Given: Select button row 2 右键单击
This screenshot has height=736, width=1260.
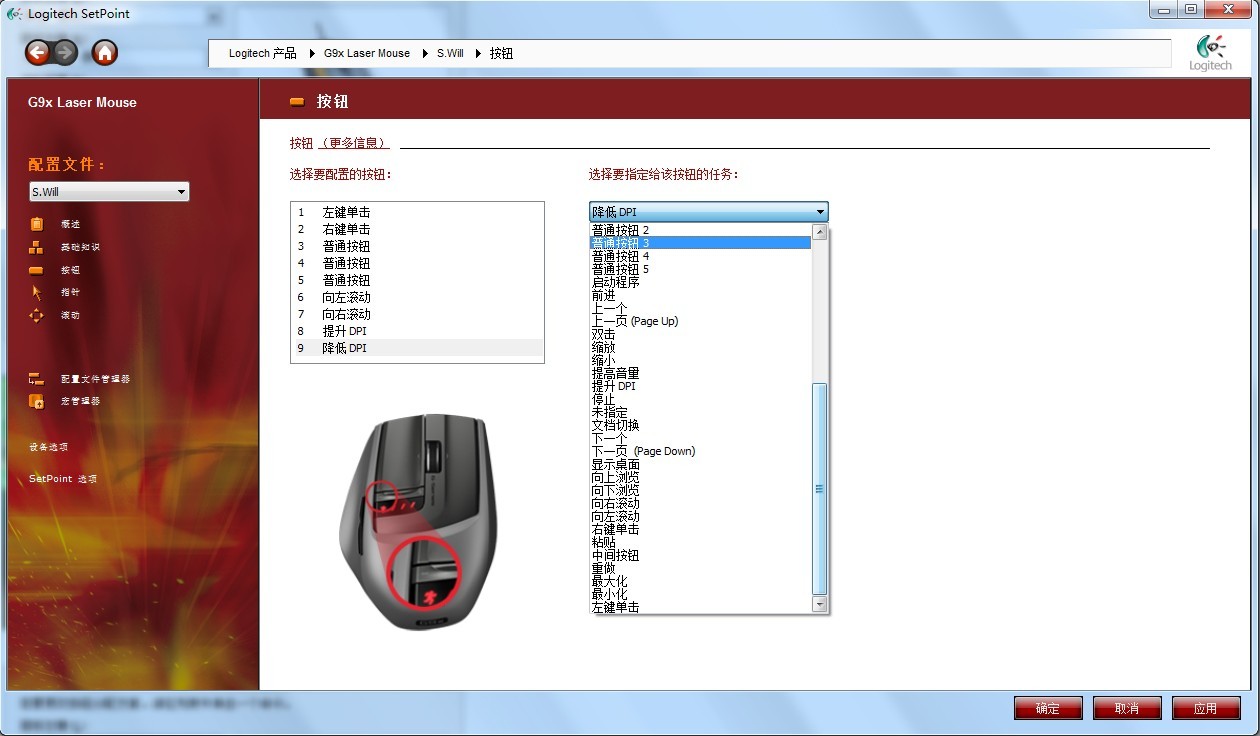Looking at the screenshot, I should point(417,230).
